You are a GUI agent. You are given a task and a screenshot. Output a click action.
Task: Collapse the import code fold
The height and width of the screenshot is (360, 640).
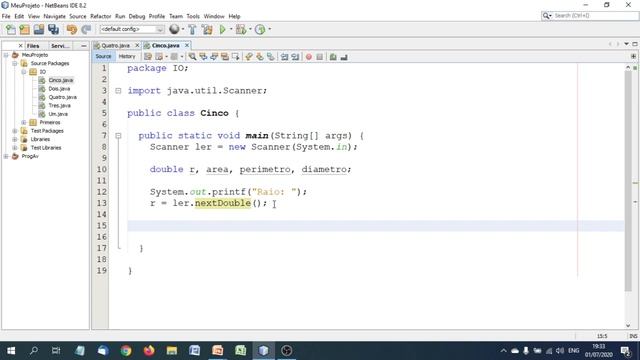click(x=118, y=91)
